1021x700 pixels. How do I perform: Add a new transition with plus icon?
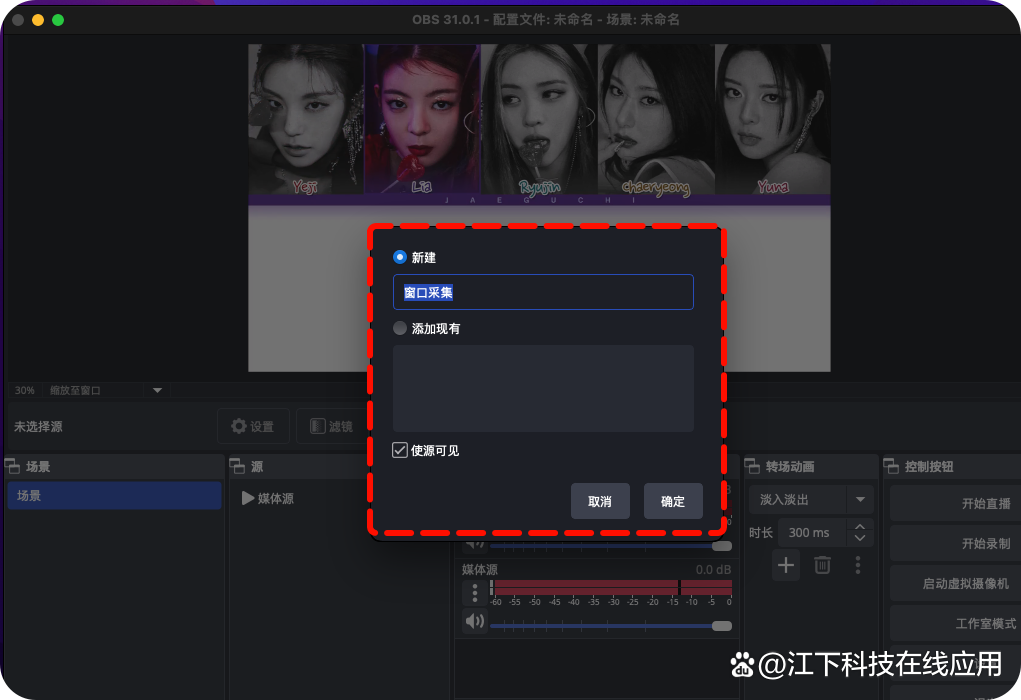[786, 565]
